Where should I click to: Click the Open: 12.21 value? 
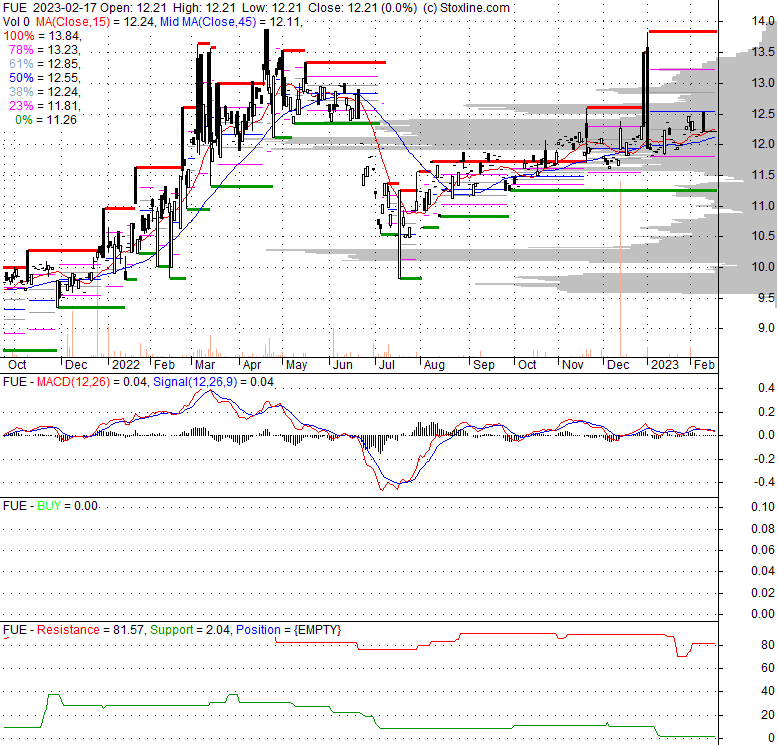coord(133,8)
